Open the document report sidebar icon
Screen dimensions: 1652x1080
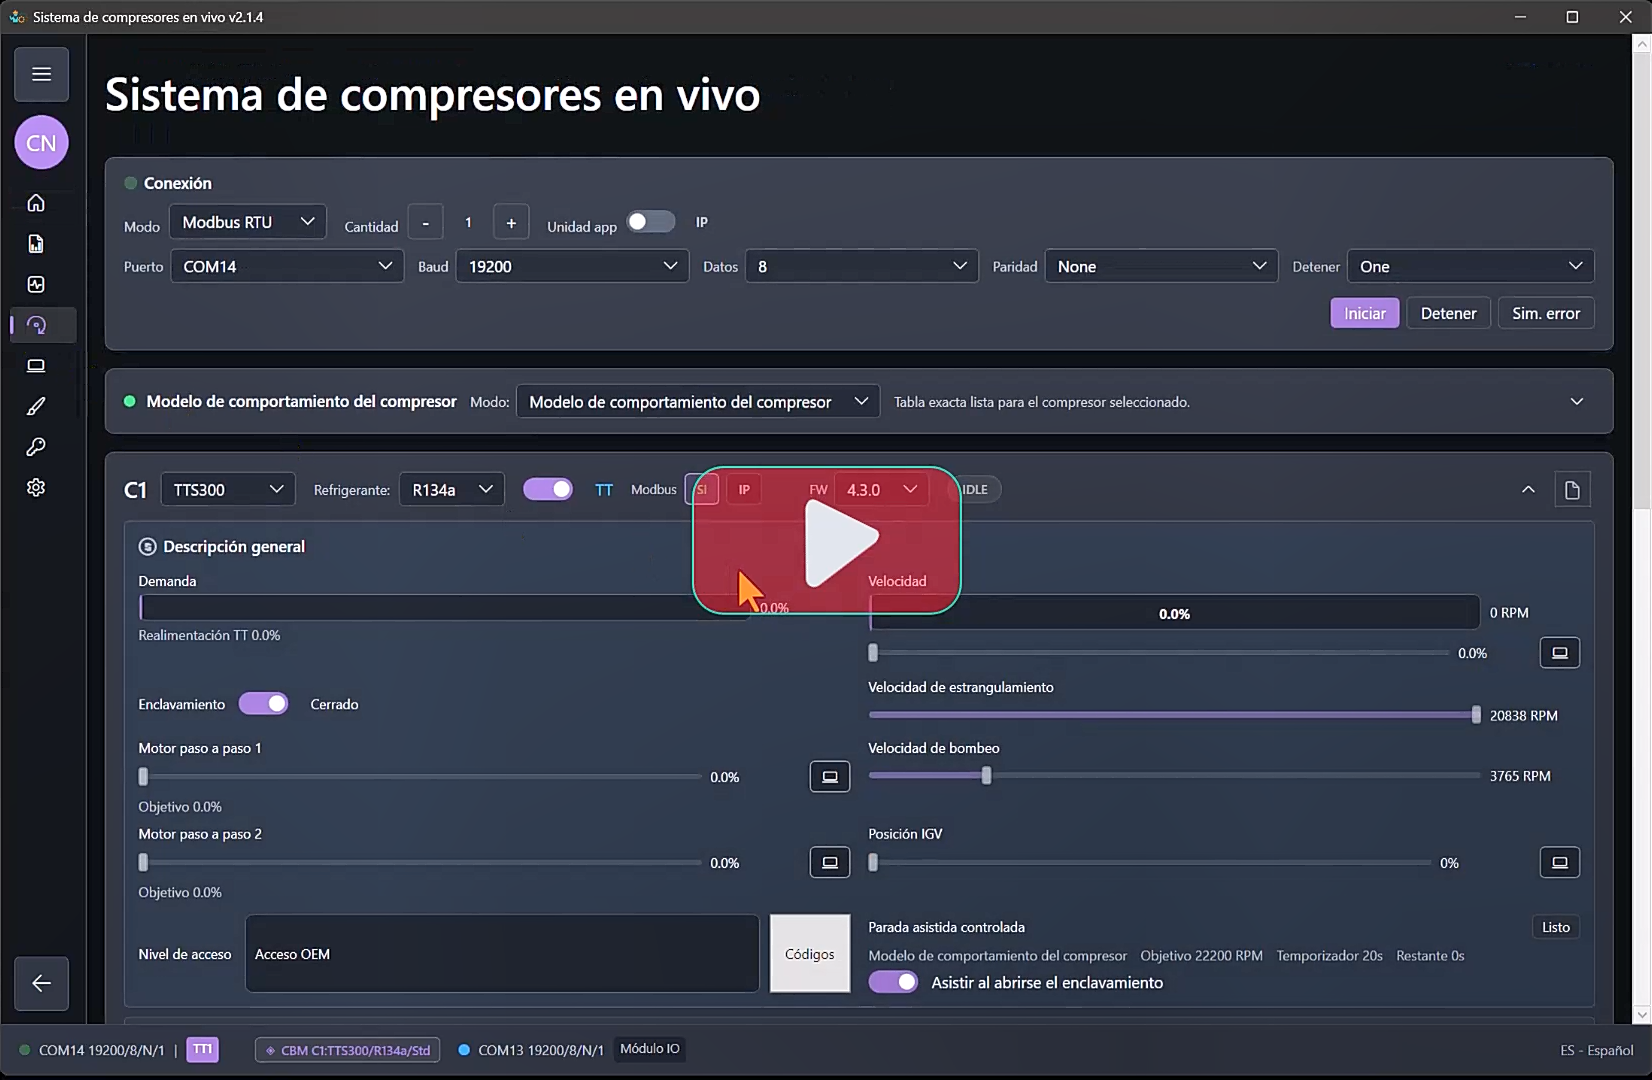[36, 244]
